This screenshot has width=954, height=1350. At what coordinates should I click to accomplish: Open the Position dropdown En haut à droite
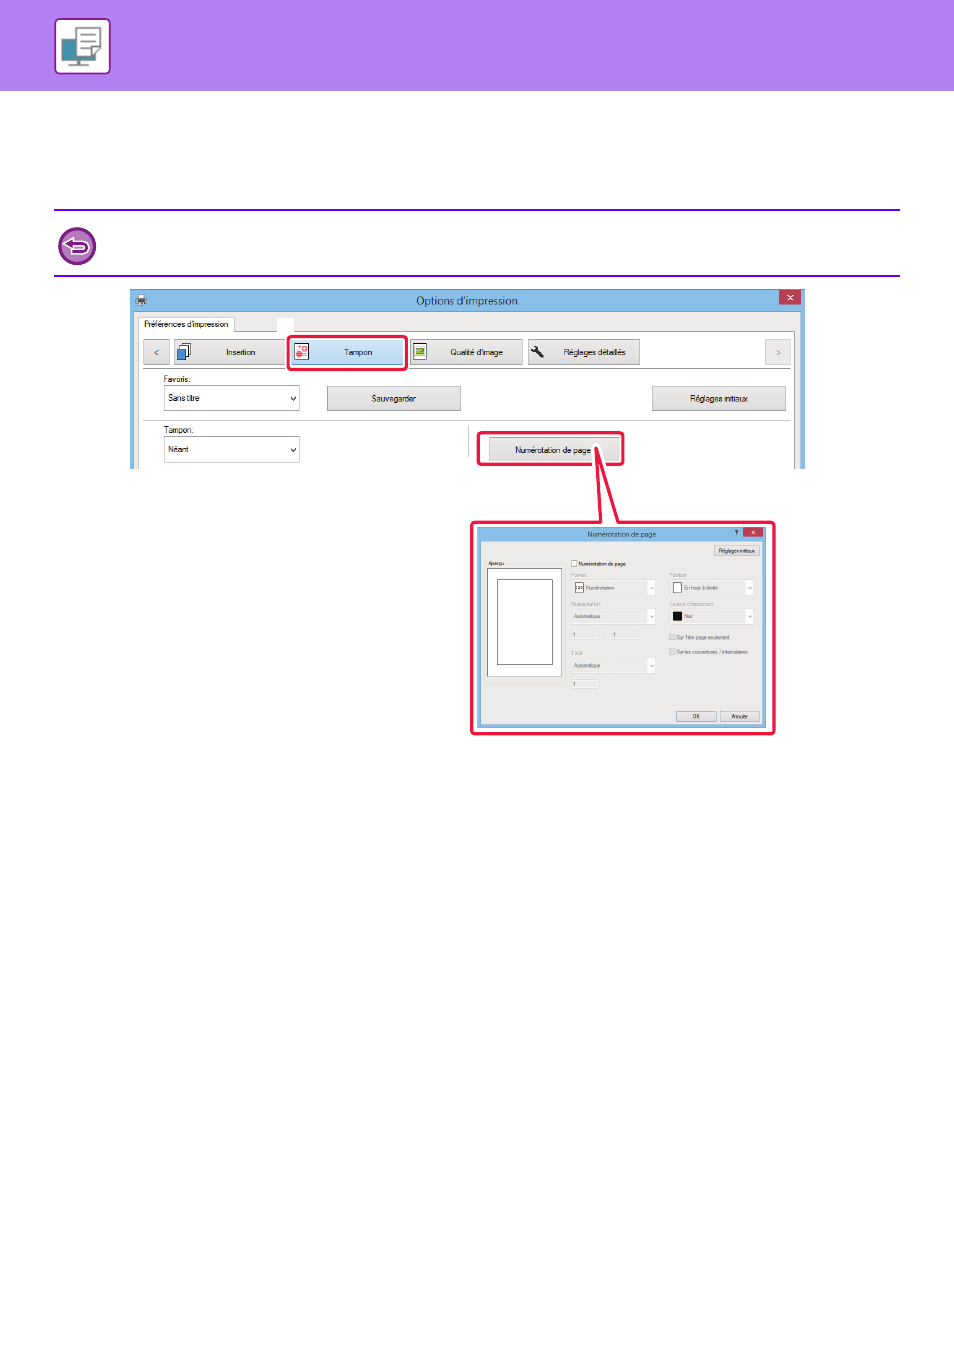[711, 588]
